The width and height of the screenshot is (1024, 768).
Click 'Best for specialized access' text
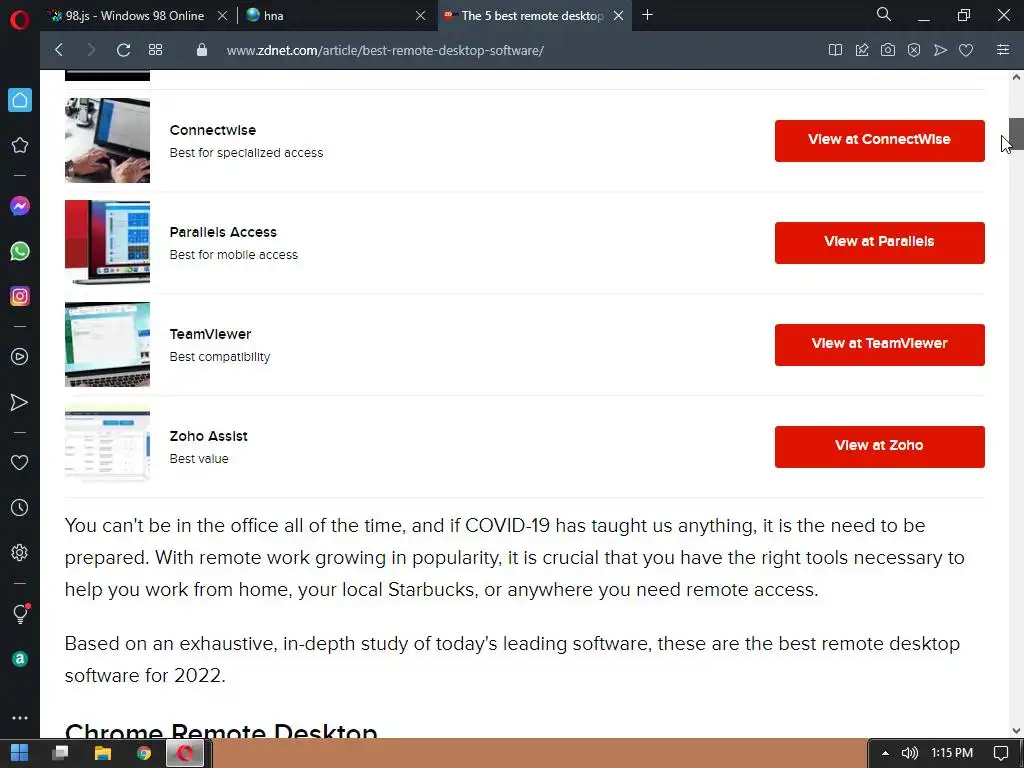[246, 153]
